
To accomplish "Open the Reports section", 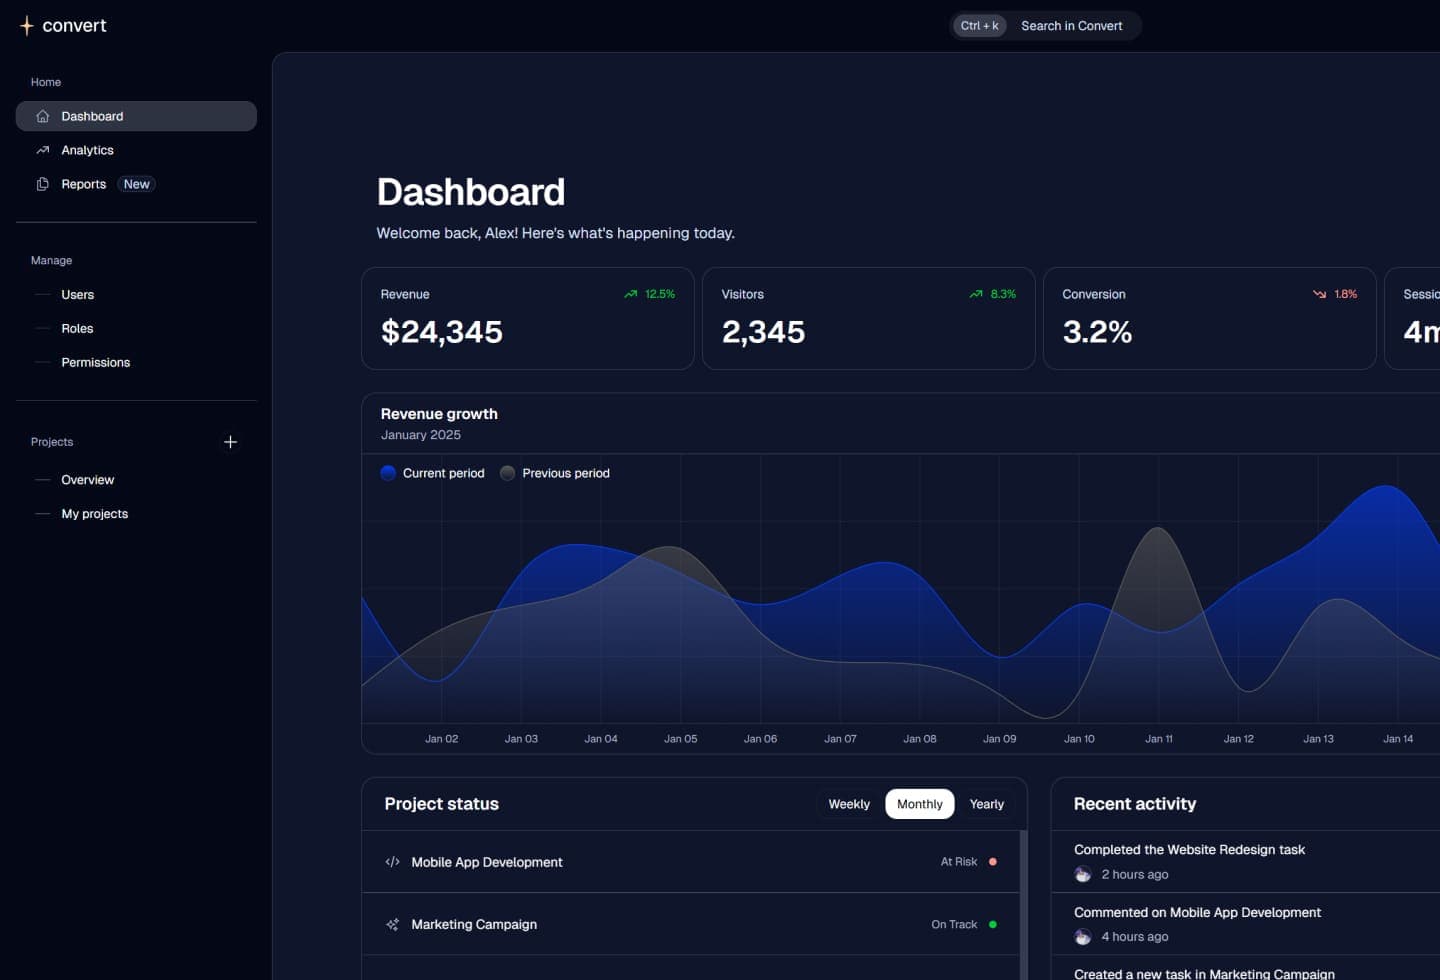I will pyautogui.click(x=136, y=184).
